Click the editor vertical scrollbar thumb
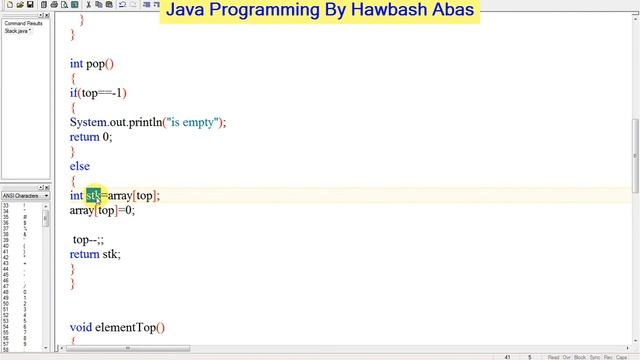The image size is (640, 360). [x=635, y=156]
